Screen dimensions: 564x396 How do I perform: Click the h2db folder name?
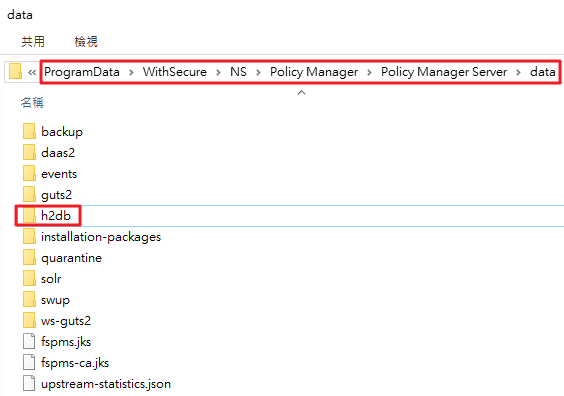pos(56,216)
